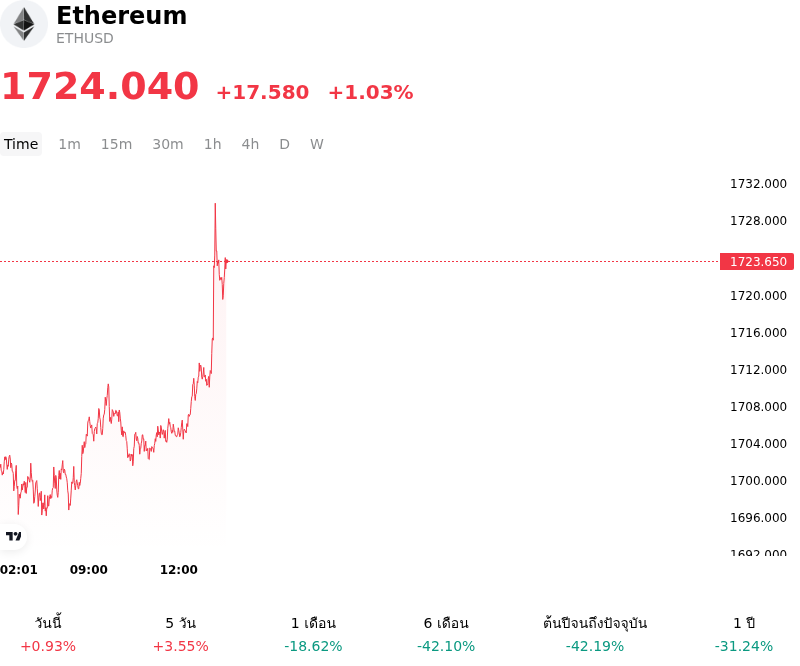Image resolution: width=800 pixels, height=666 pixels.
Task: Choose the 30m timeframe
Action: coord(168,144)
